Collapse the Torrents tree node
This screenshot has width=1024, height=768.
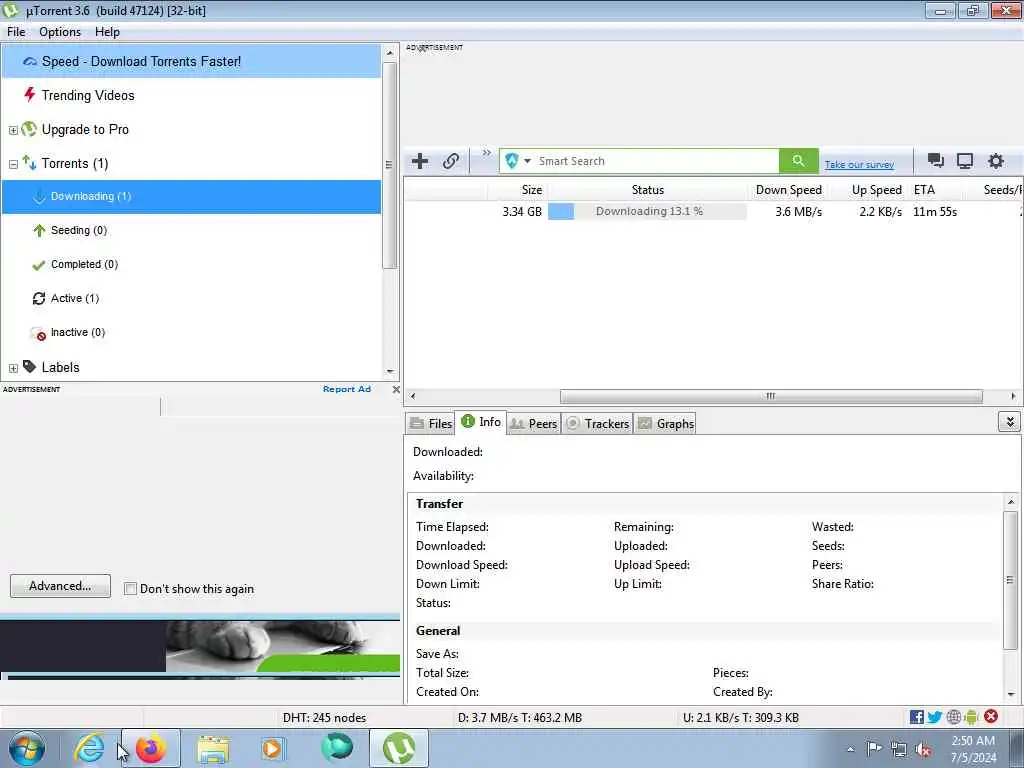pyautogui.click(x=13, y=164)
